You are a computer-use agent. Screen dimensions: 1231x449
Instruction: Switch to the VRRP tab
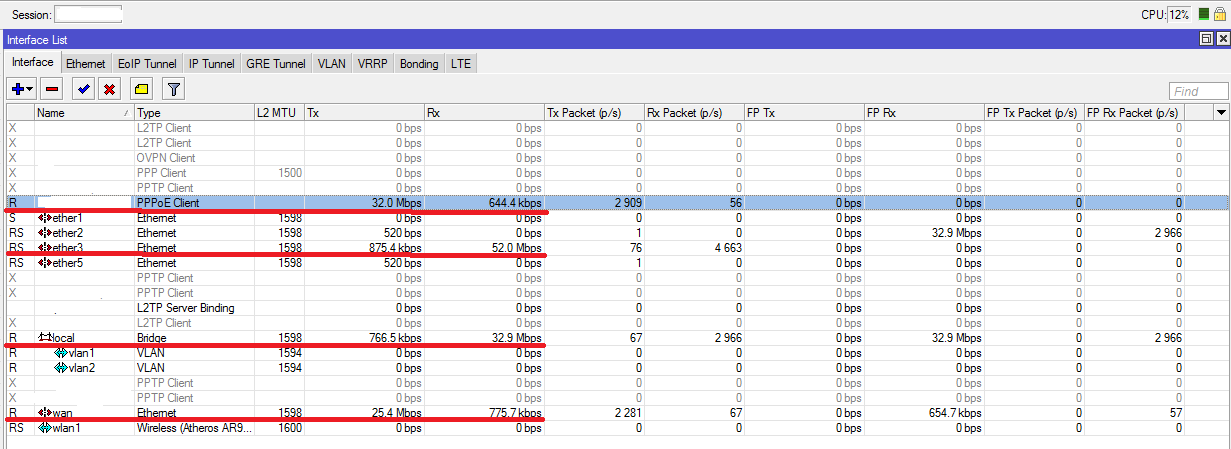(373, 63)
